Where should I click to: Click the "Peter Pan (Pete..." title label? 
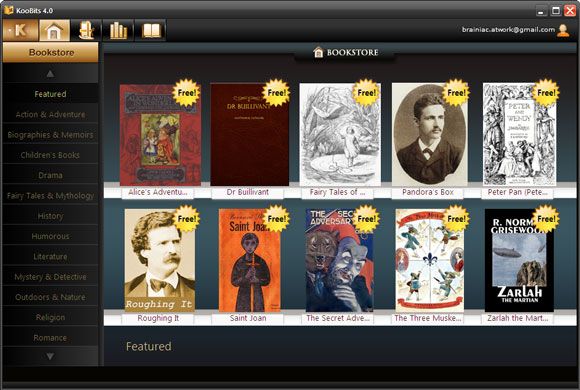pos(517,192)
